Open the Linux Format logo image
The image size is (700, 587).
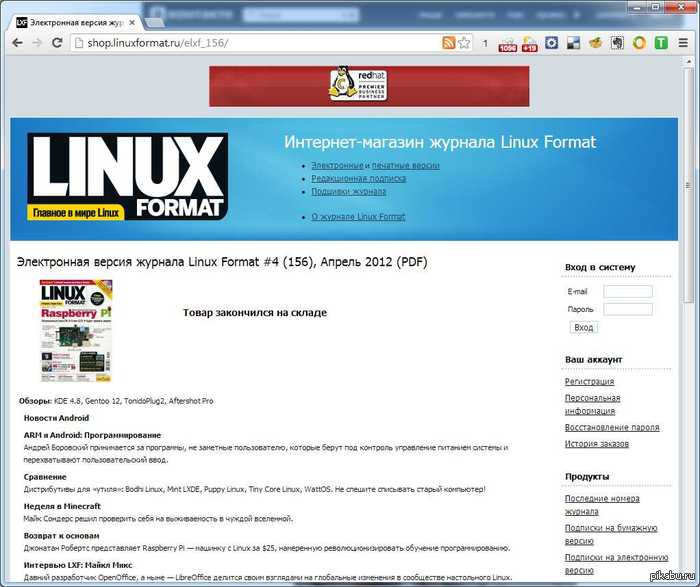[x=128, y=176]
